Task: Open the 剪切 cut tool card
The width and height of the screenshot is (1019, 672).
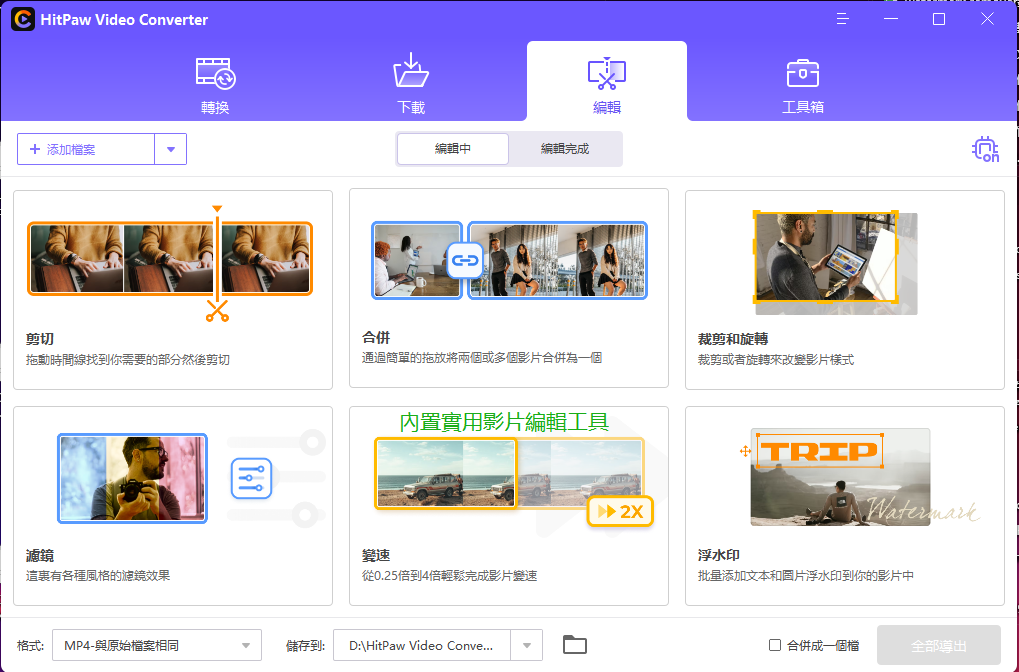Action: click(173, 290)
